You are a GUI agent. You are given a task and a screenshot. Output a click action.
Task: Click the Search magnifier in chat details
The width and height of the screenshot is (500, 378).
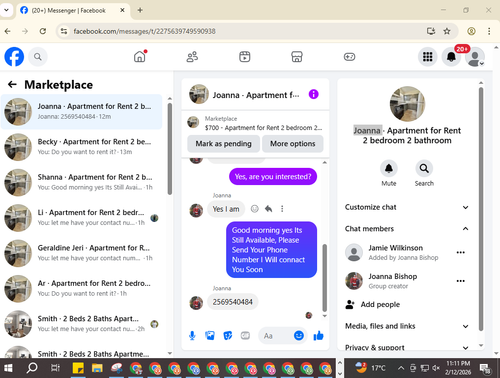pos(424,168)
